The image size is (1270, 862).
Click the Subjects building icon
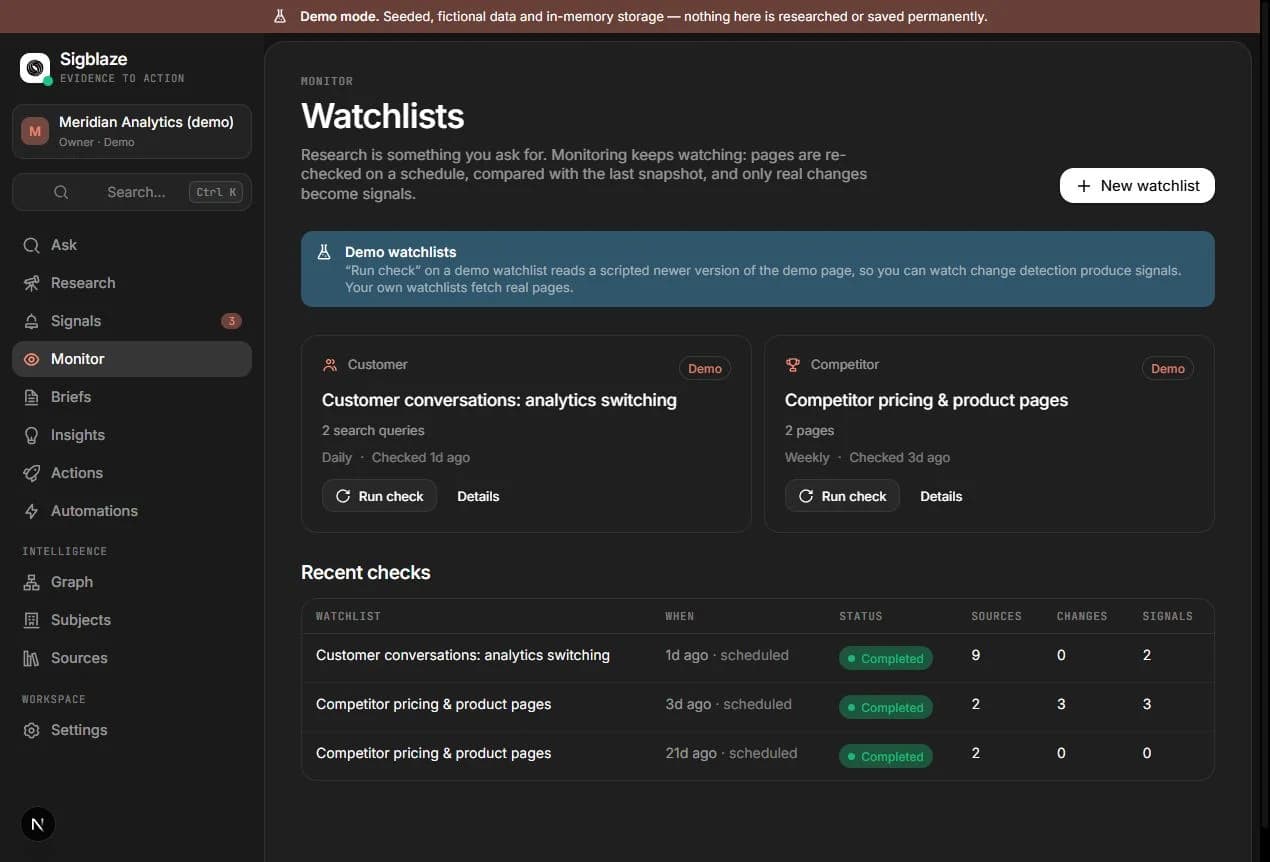pyautogui.click(x=32, y=620)
